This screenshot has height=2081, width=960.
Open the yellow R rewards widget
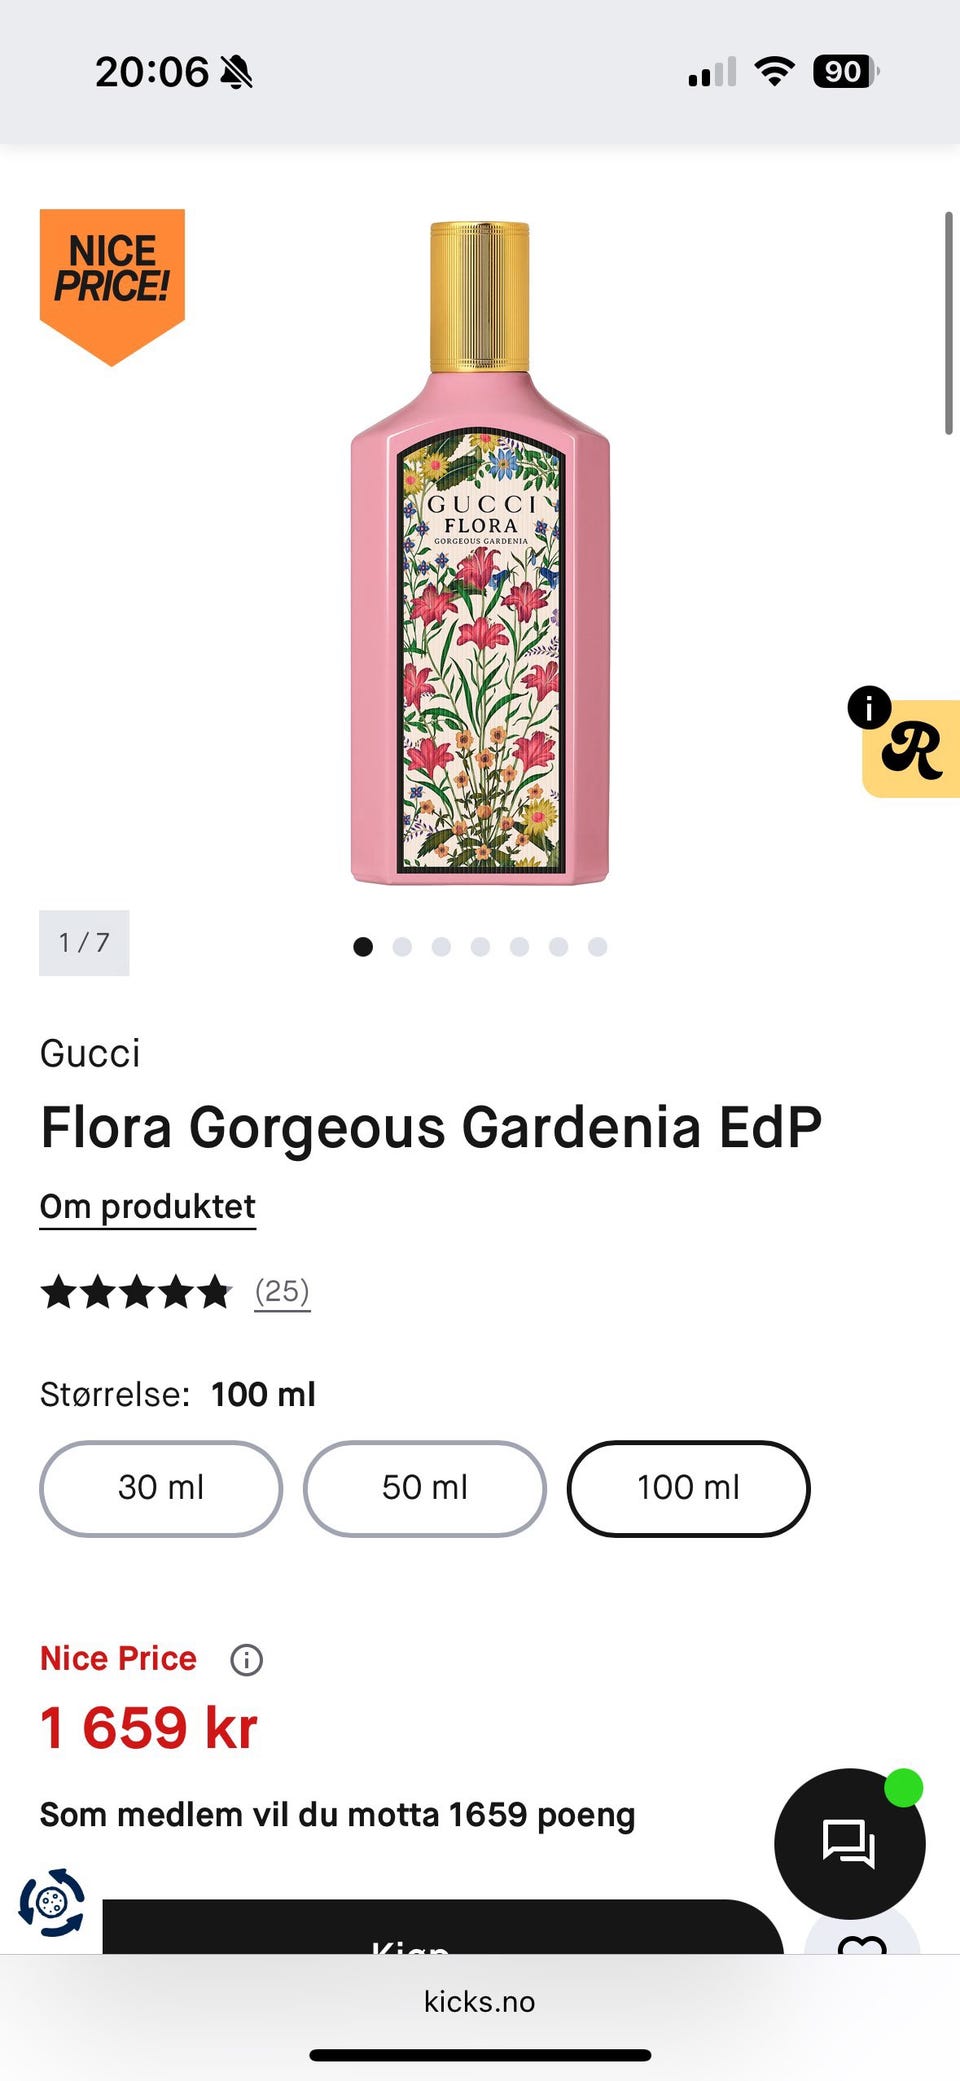pos(912,750)
